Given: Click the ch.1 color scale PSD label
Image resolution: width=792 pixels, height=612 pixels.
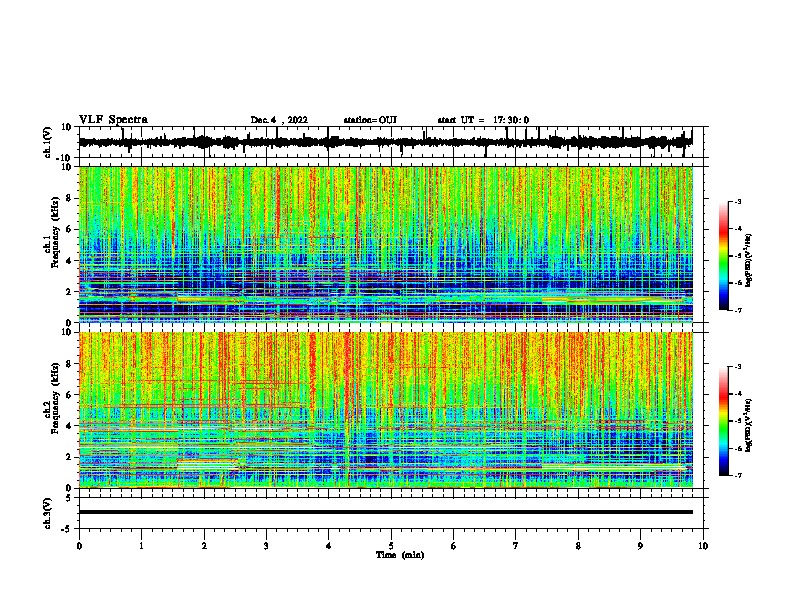Looking at the screenshot, I should 749,260.
